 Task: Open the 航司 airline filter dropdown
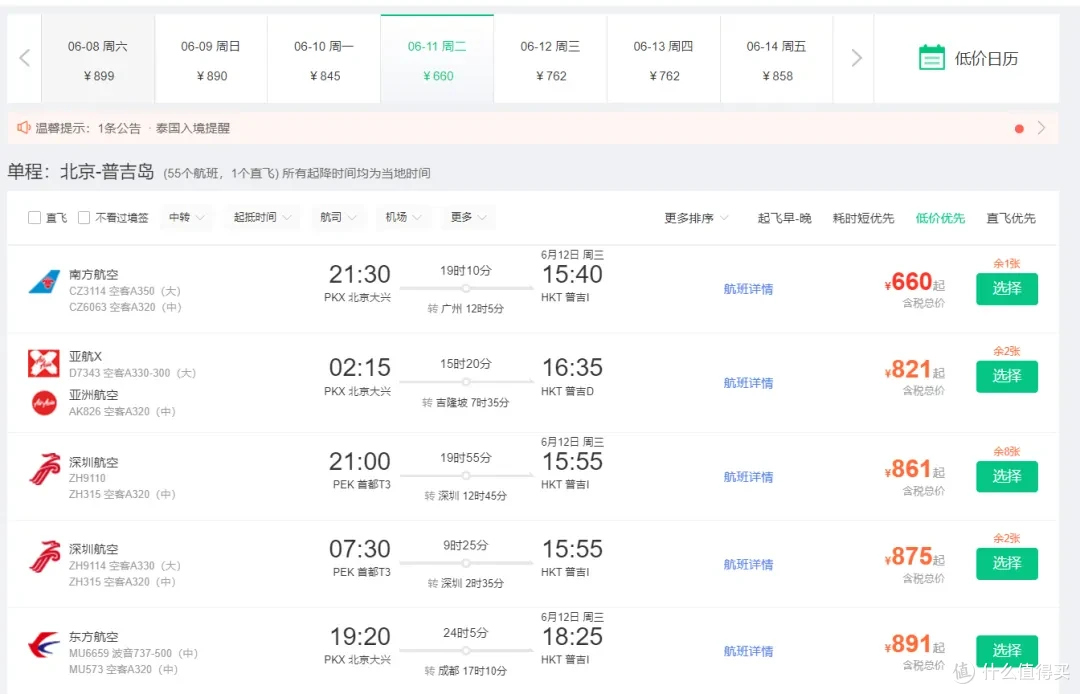(338, 218)
